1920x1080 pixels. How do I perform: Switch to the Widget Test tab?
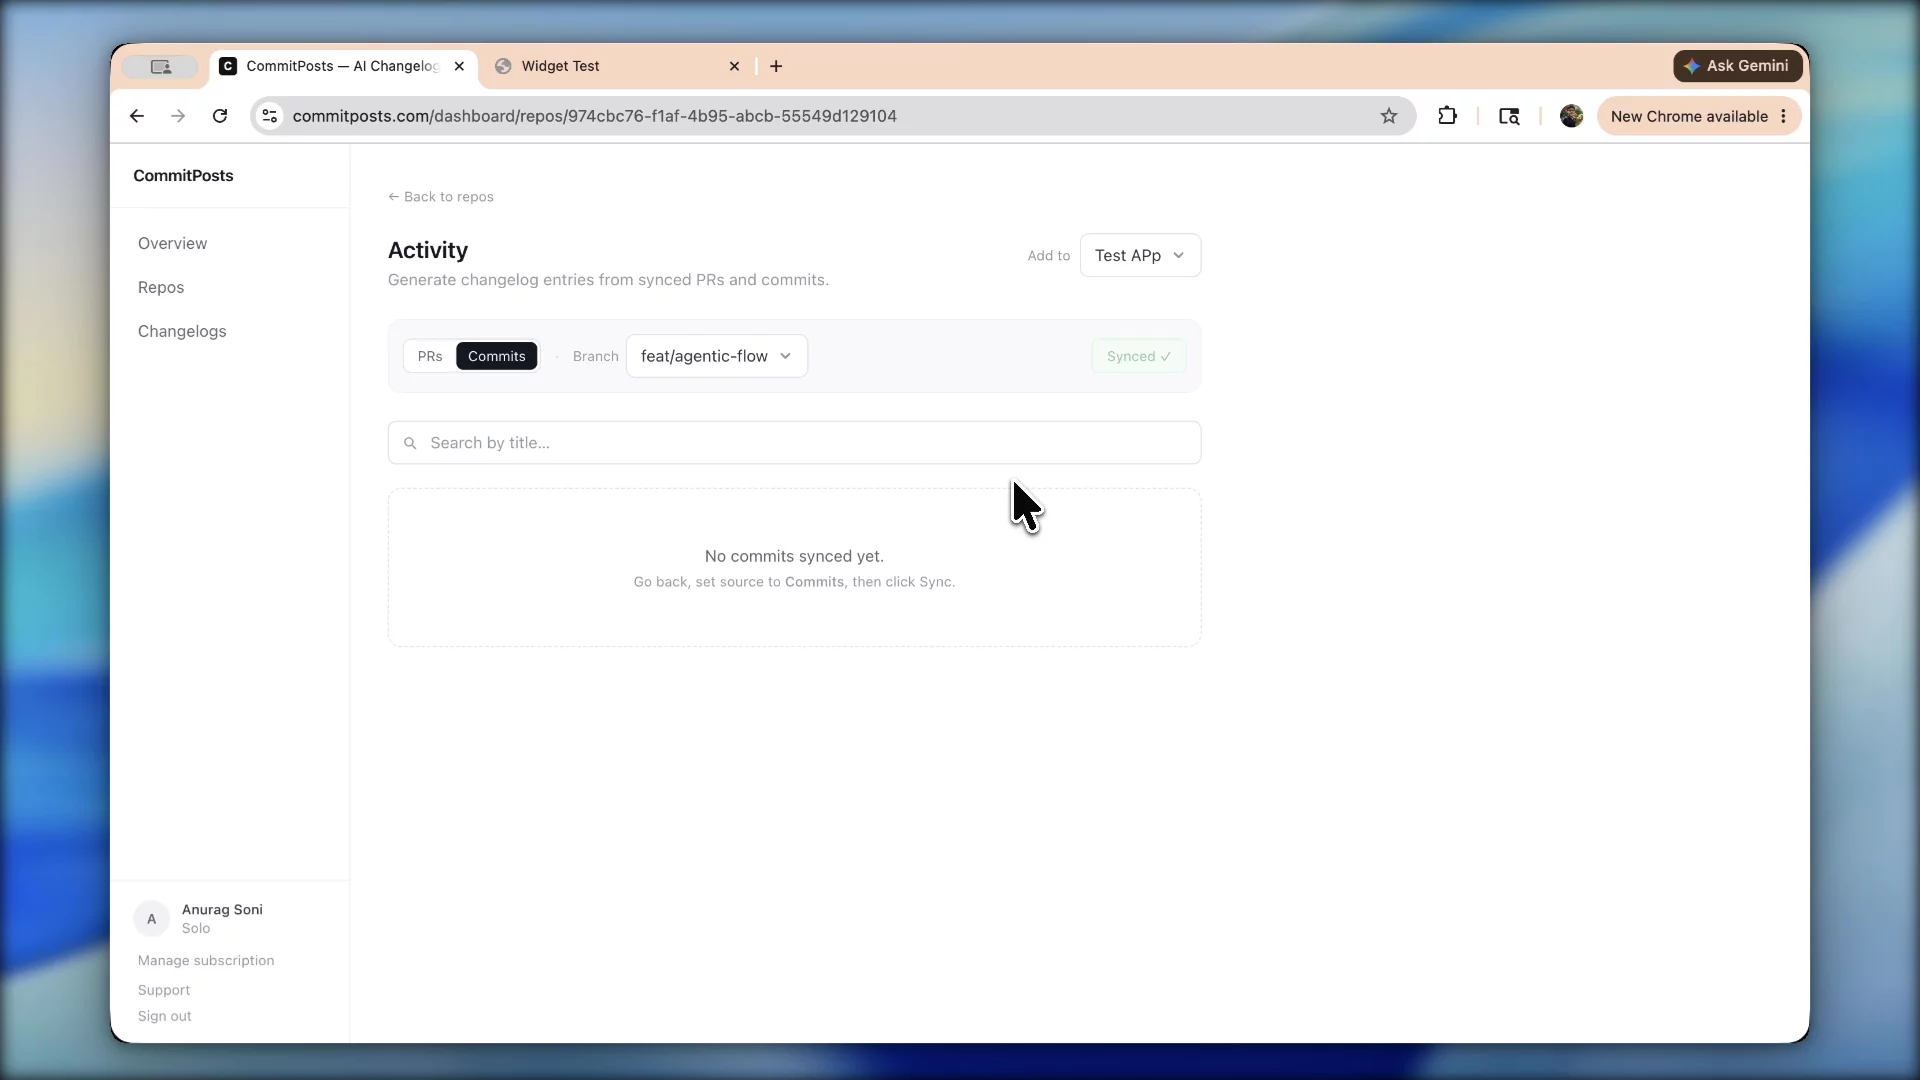pos(617,66)
